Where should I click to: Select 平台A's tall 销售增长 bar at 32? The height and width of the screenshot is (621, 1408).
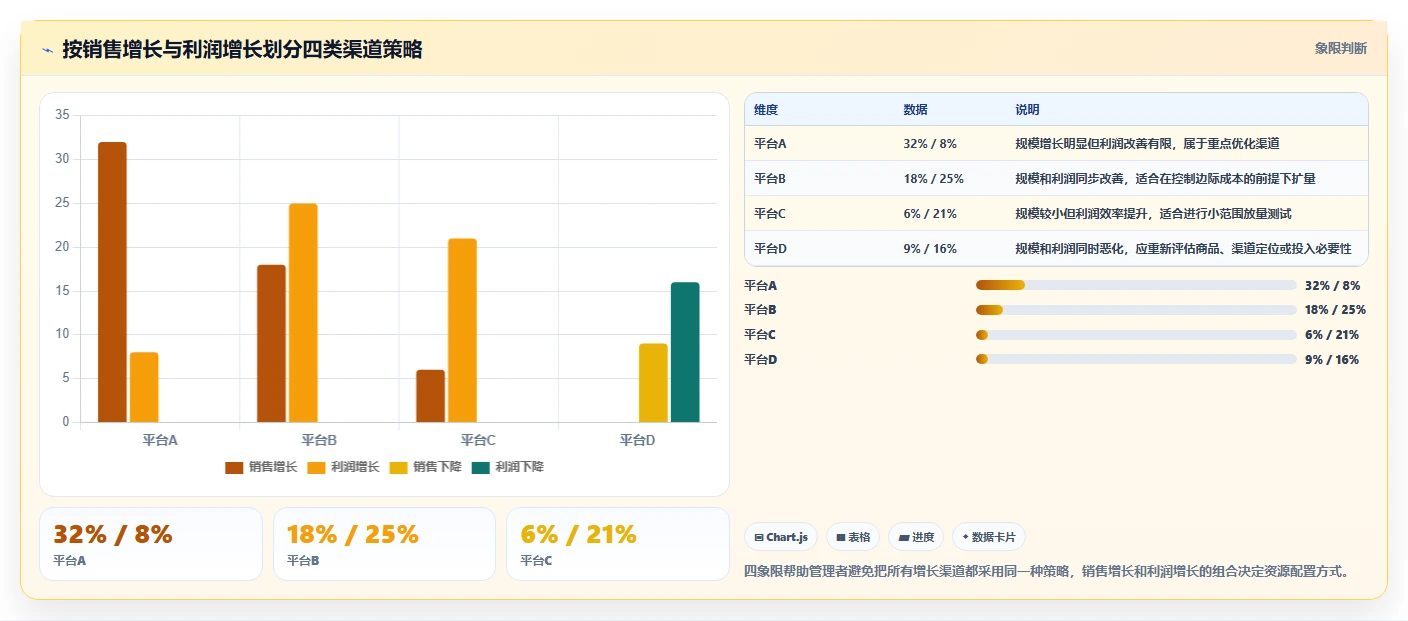point(112,282)
